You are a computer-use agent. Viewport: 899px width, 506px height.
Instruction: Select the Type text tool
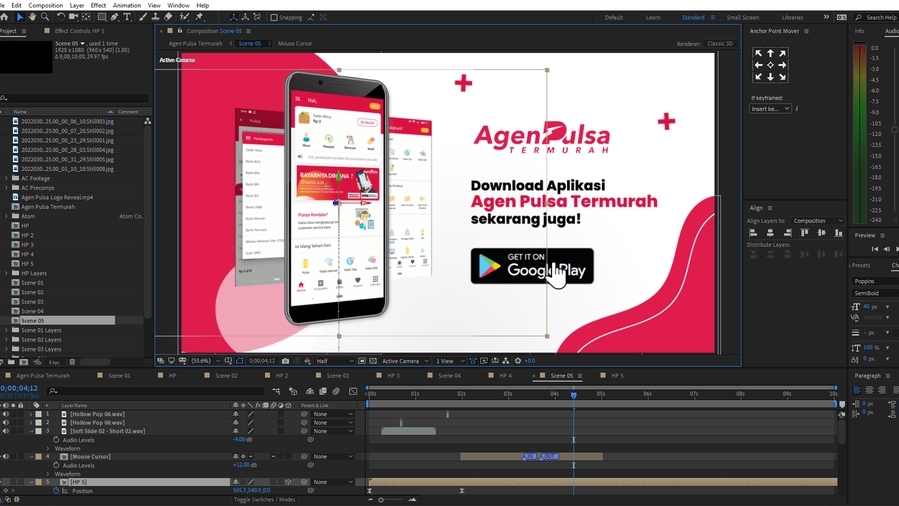(127, 17)
